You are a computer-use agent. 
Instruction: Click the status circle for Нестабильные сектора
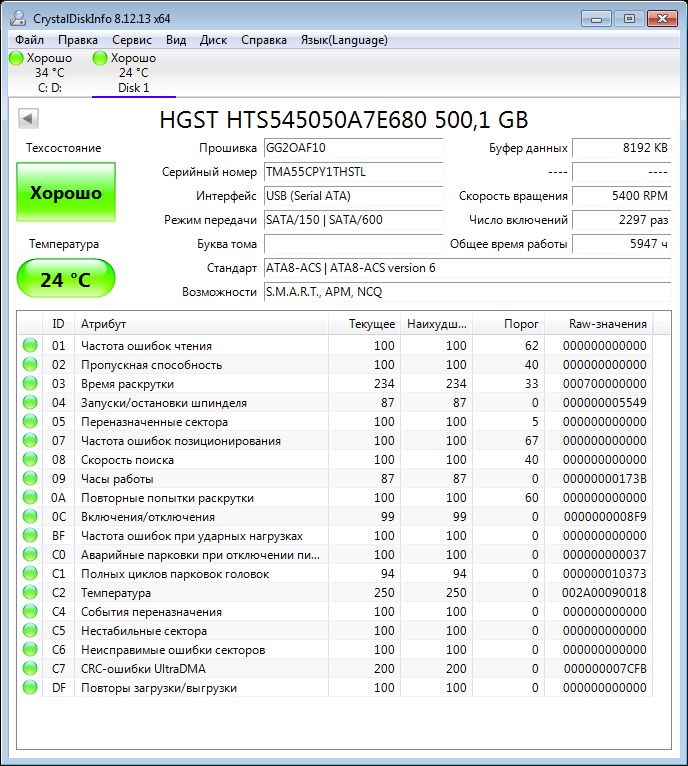30,630
